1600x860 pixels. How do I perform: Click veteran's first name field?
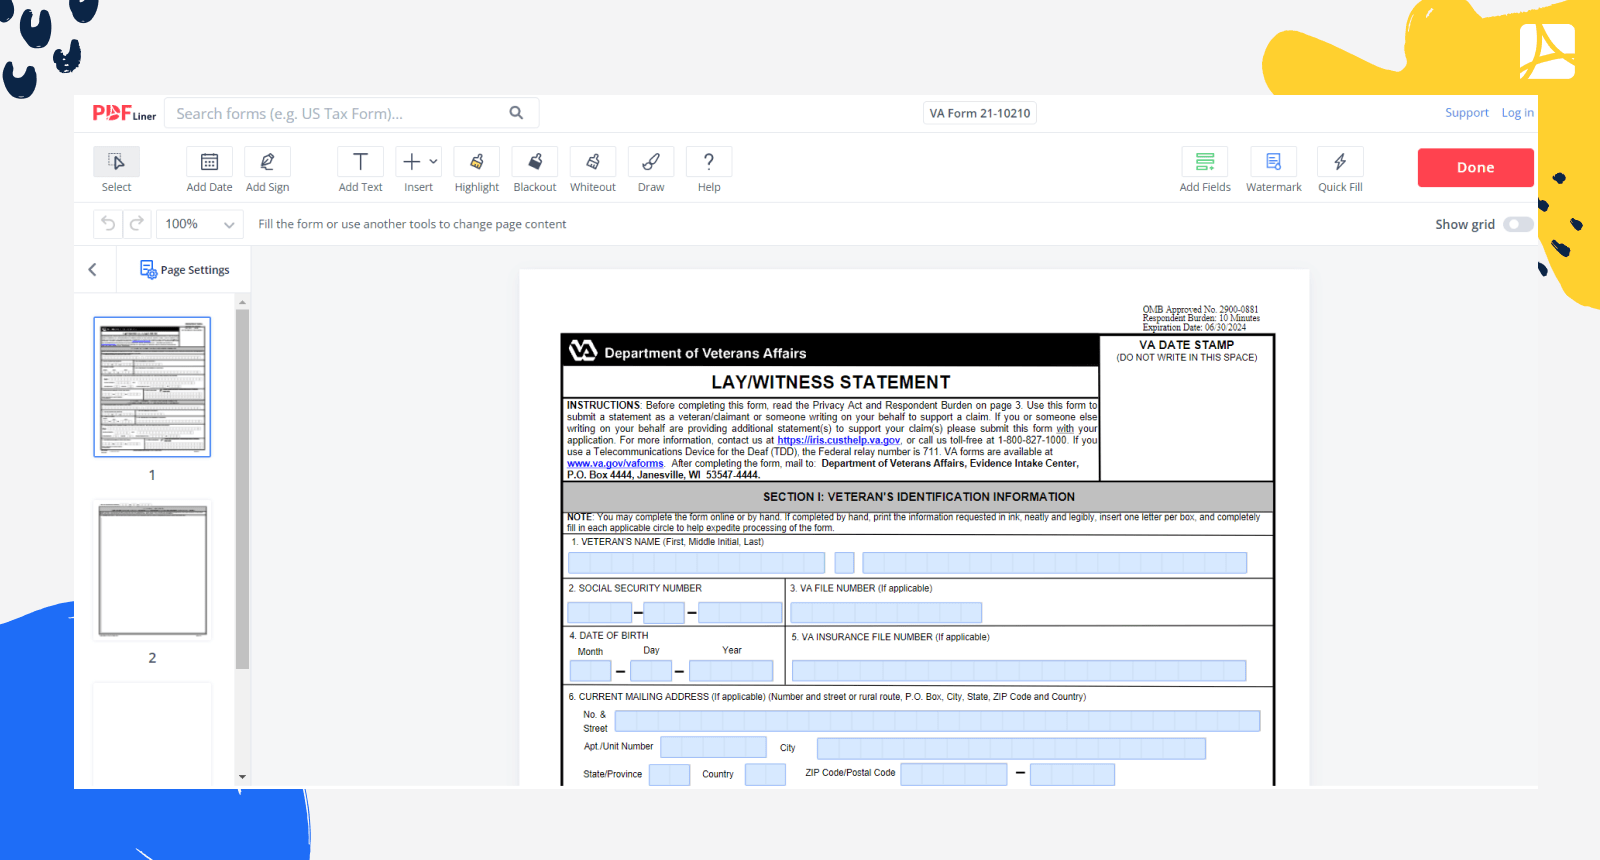point(697,563)
